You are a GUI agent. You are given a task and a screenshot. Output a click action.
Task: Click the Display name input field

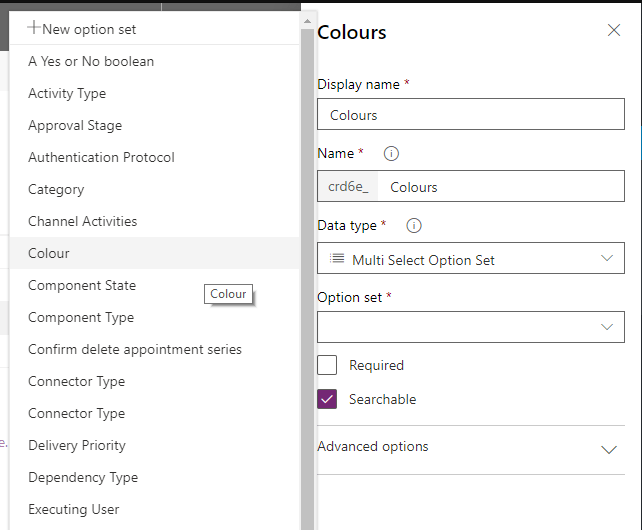[471, 114]
